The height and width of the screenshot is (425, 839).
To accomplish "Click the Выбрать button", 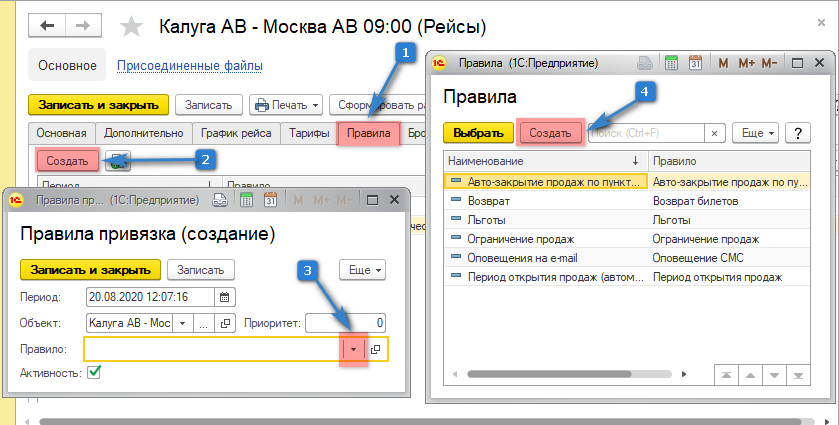I will pos(477,132).
